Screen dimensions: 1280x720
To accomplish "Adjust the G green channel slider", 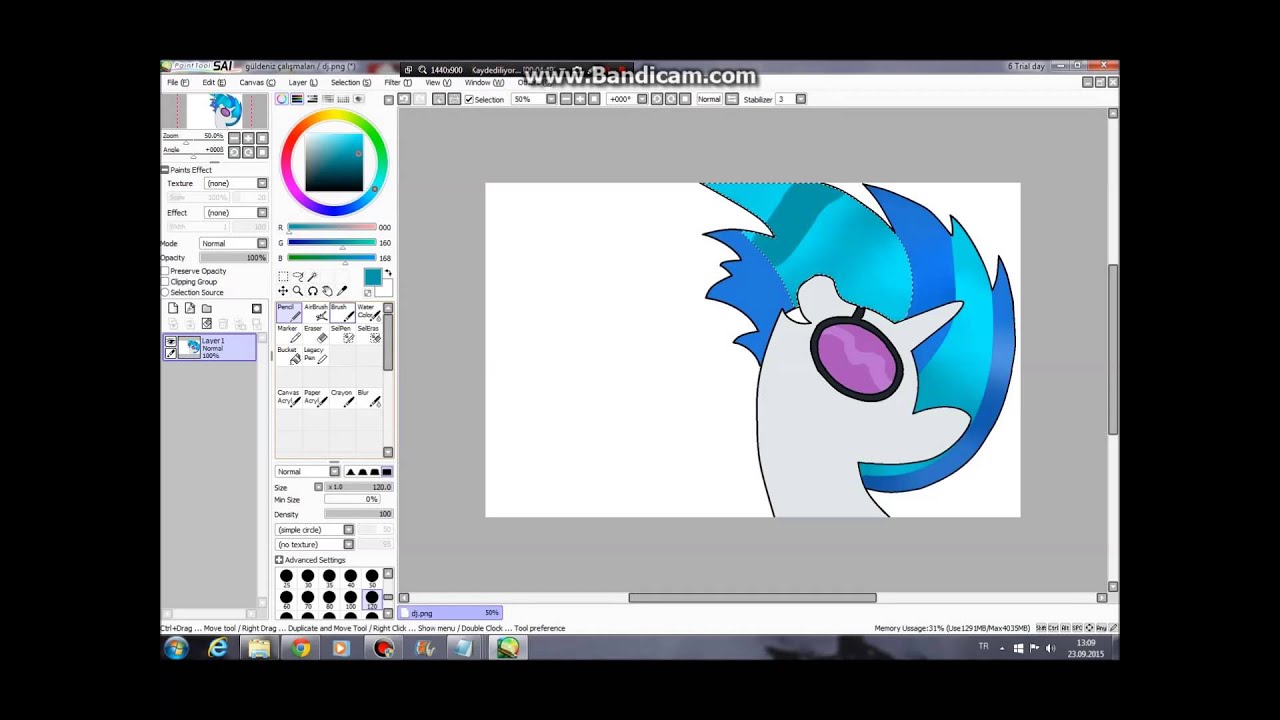I will click(332, 243).
